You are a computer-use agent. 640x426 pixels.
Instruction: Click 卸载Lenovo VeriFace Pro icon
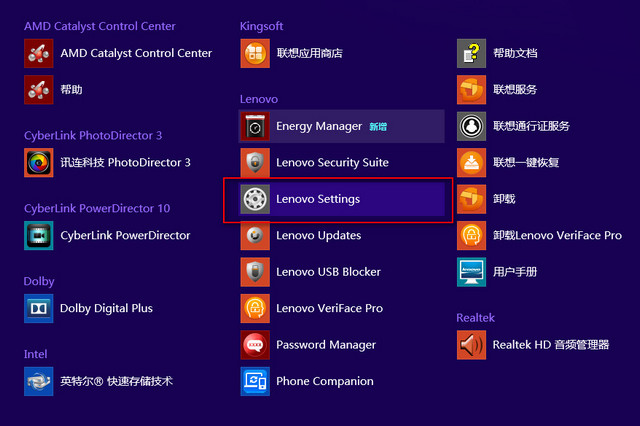[x=471, y=235]
